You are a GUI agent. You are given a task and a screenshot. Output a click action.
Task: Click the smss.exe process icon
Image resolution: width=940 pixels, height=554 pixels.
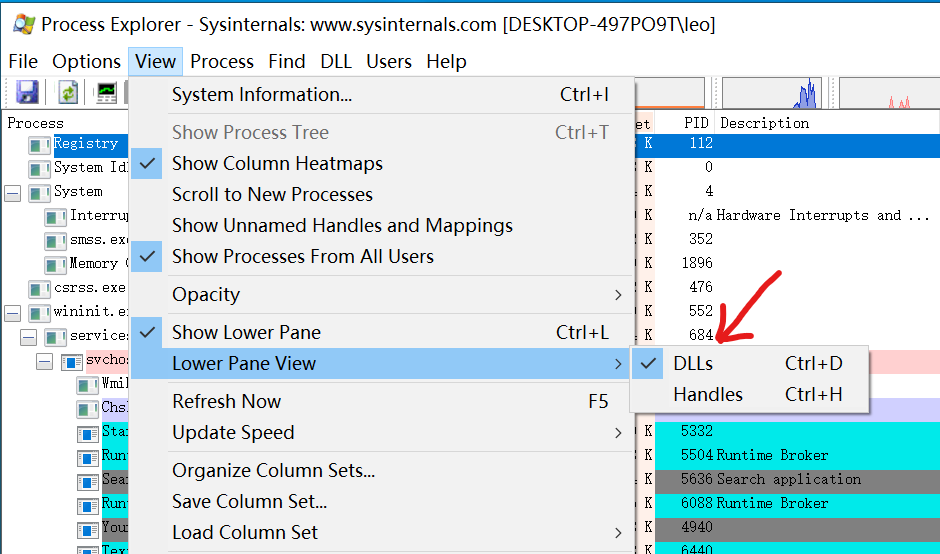click(x=56, y=241)
